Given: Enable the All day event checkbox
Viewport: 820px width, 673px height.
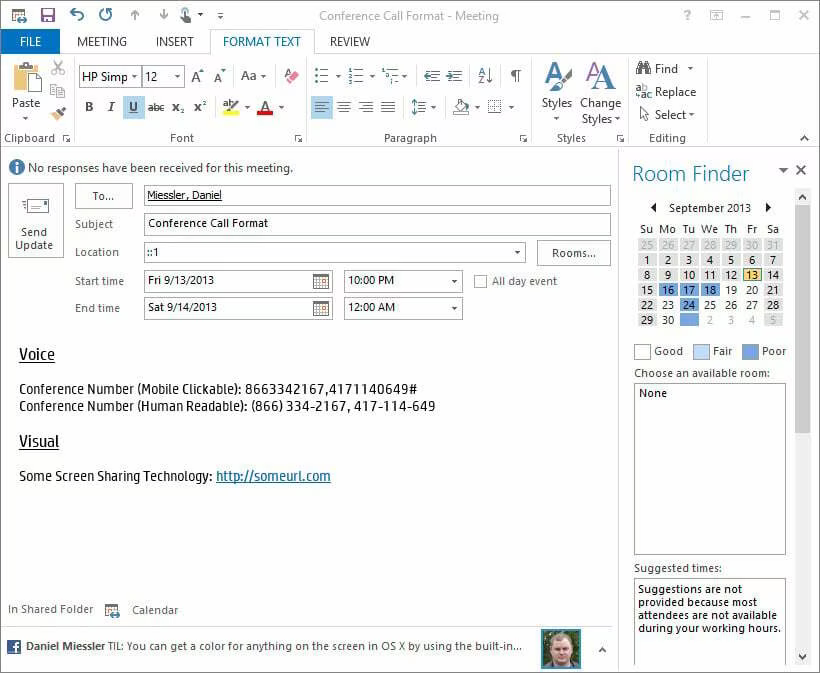Looking at the screenshot, I should tap(480, 281).
